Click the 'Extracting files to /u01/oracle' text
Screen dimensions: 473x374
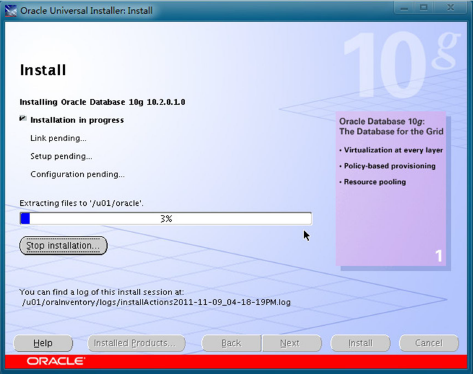click(x=81, y=203)
